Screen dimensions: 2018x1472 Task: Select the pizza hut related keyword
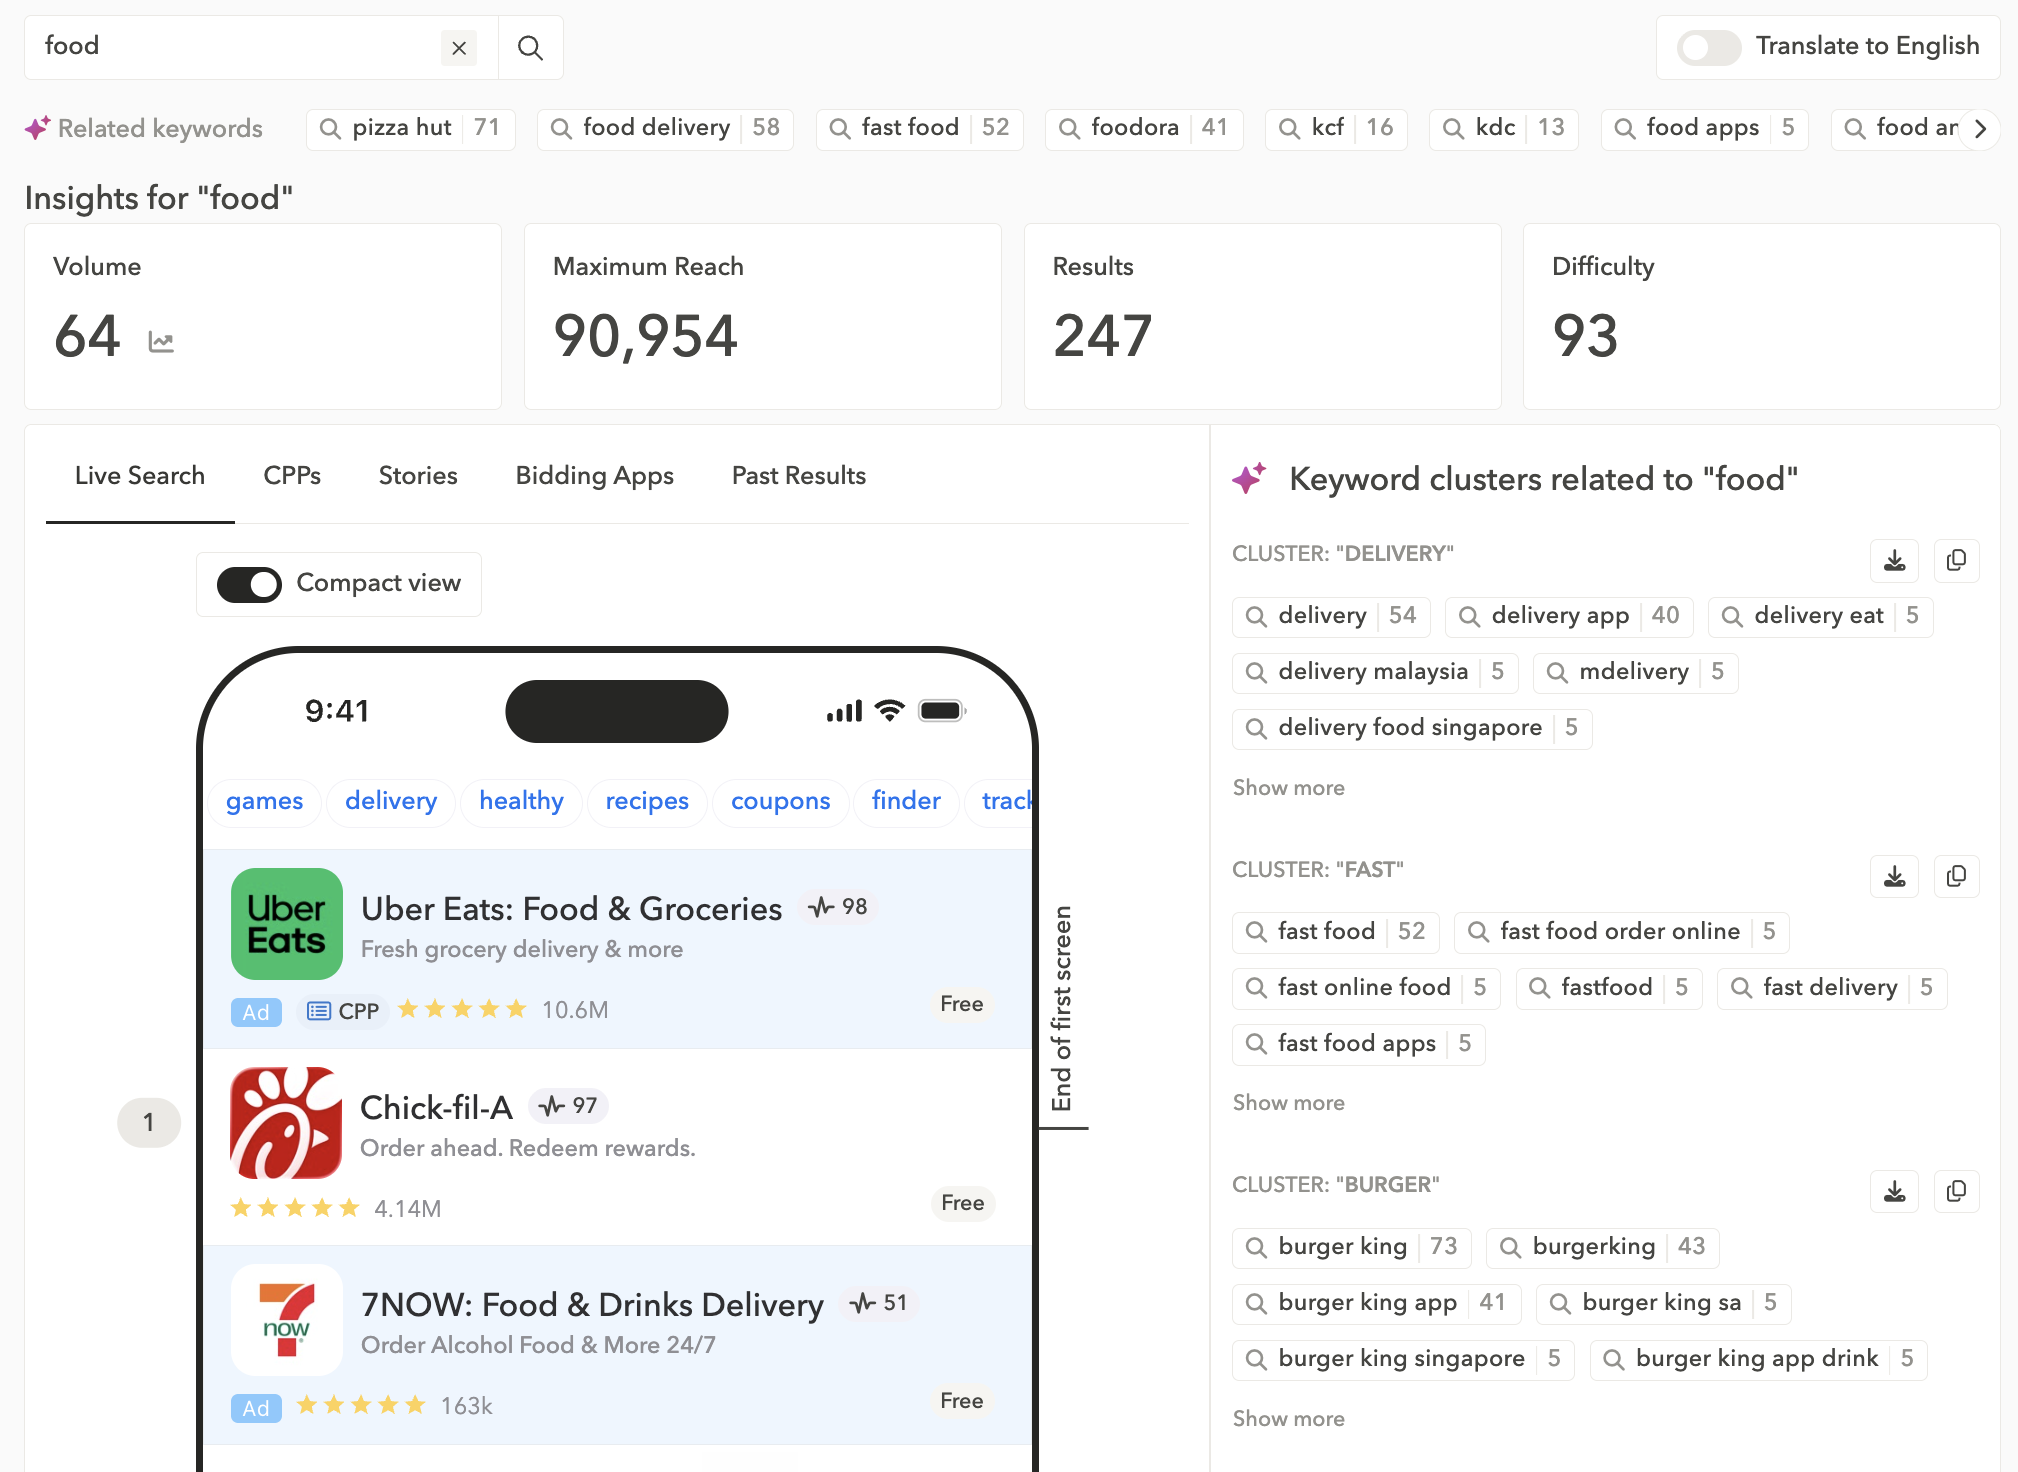tap(411, 128)
